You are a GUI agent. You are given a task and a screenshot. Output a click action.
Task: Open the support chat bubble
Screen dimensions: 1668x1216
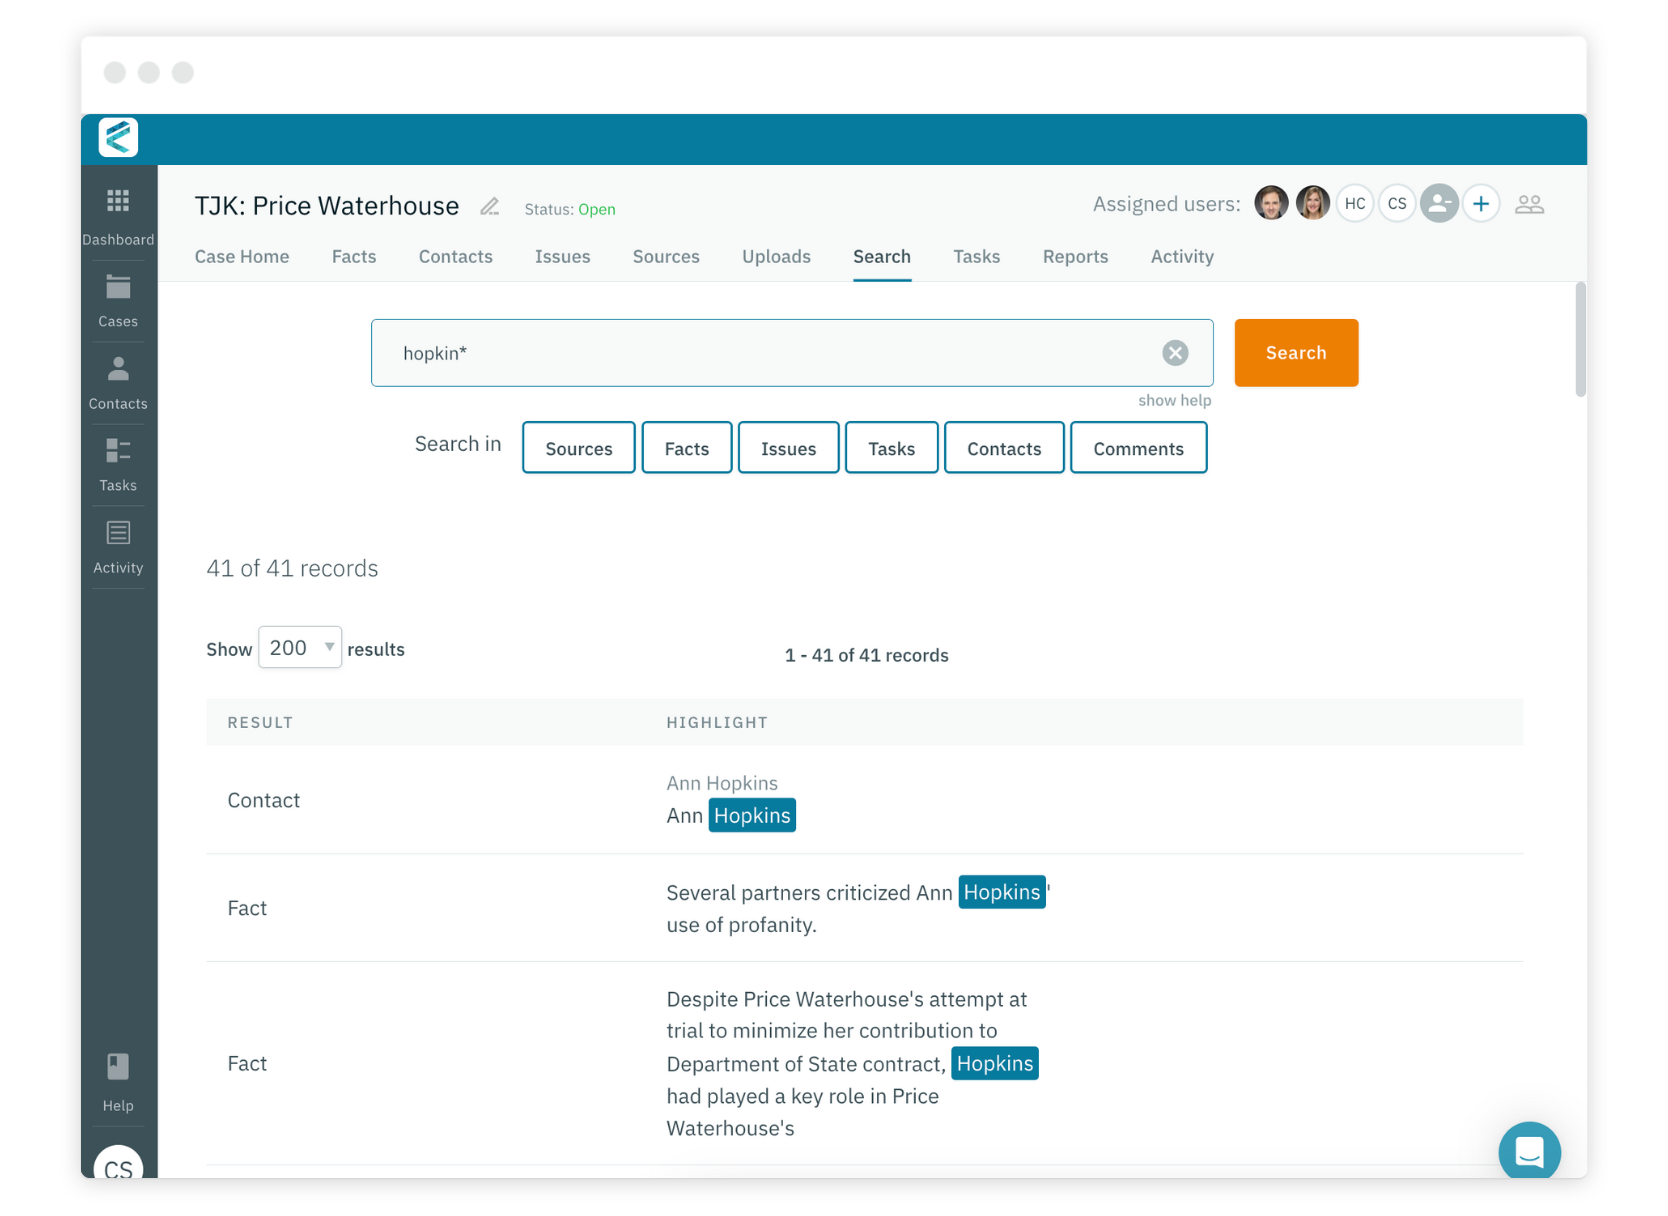point(1529,1151)
